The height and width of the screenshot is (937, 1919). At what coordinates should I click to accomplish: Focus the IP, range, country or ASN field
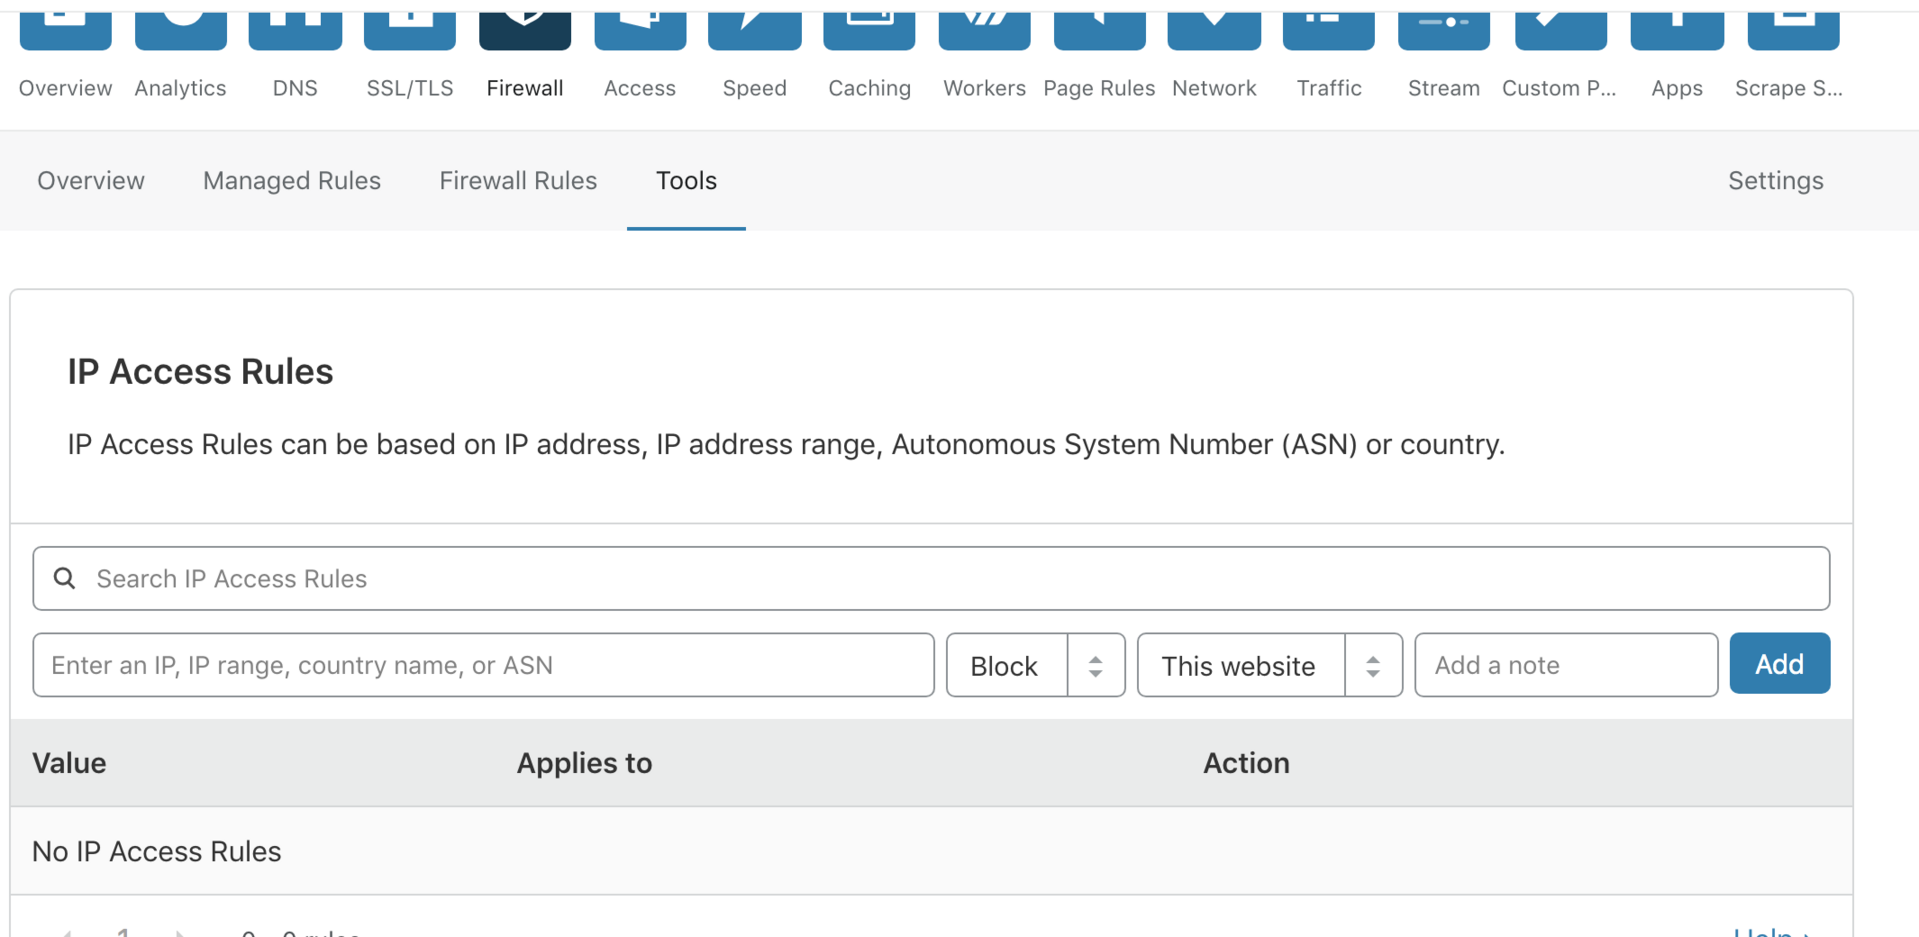click(x=483, y=665)
